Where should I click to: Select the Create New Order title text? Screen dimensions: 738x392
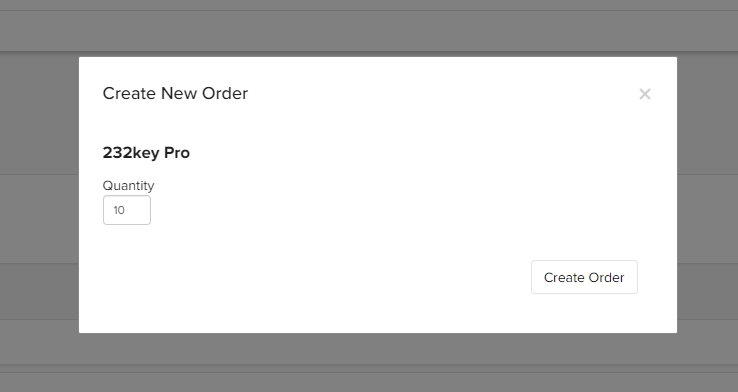click(x=175, y=93)
